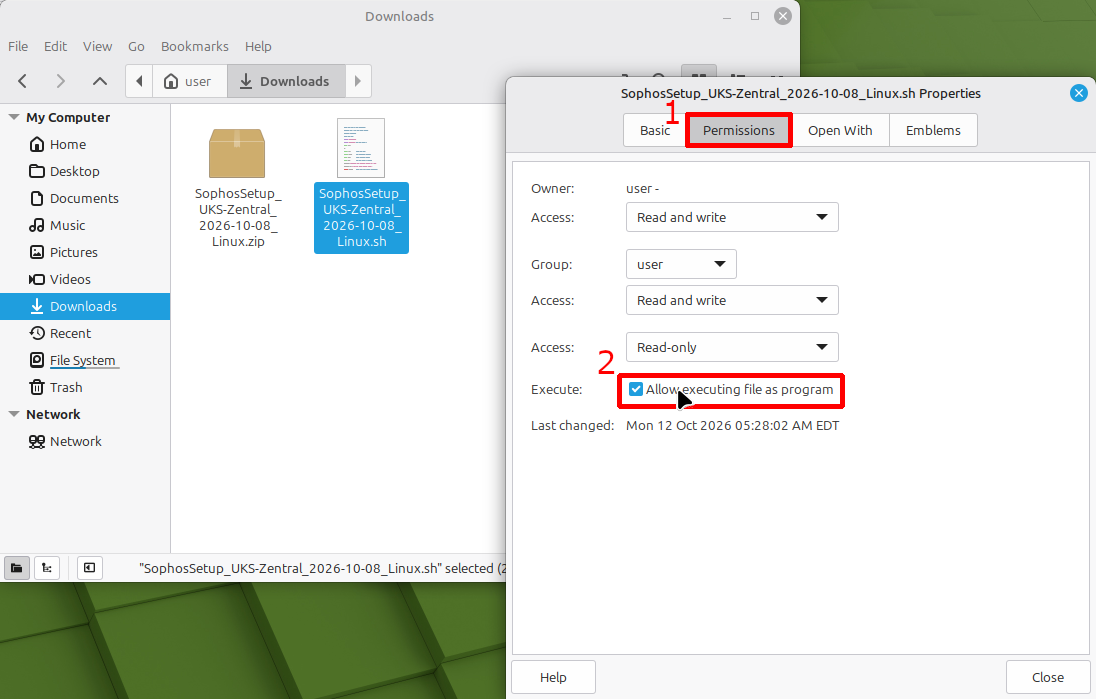Open the Group dropdown showing user
The image size is (1096, 699).
pyautogui.click(x=681, y=264)
